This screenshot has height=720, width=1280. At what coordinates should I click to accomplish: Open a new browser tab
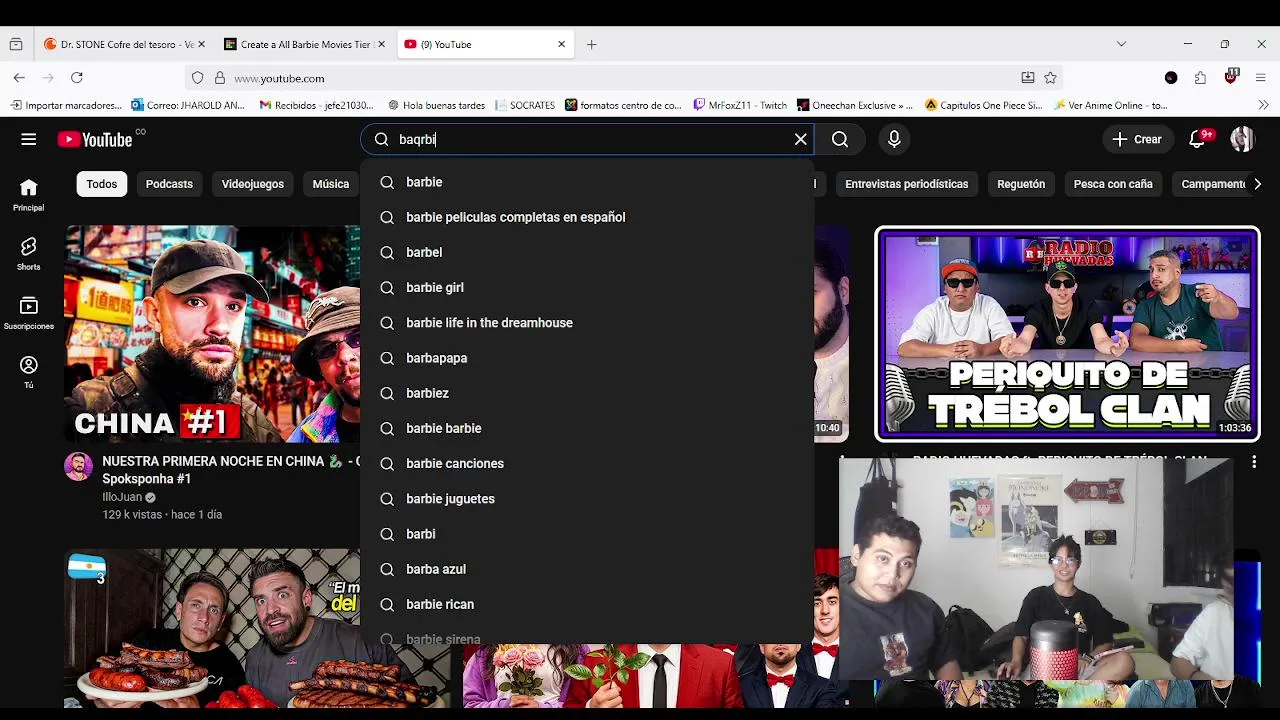[592, 44]
